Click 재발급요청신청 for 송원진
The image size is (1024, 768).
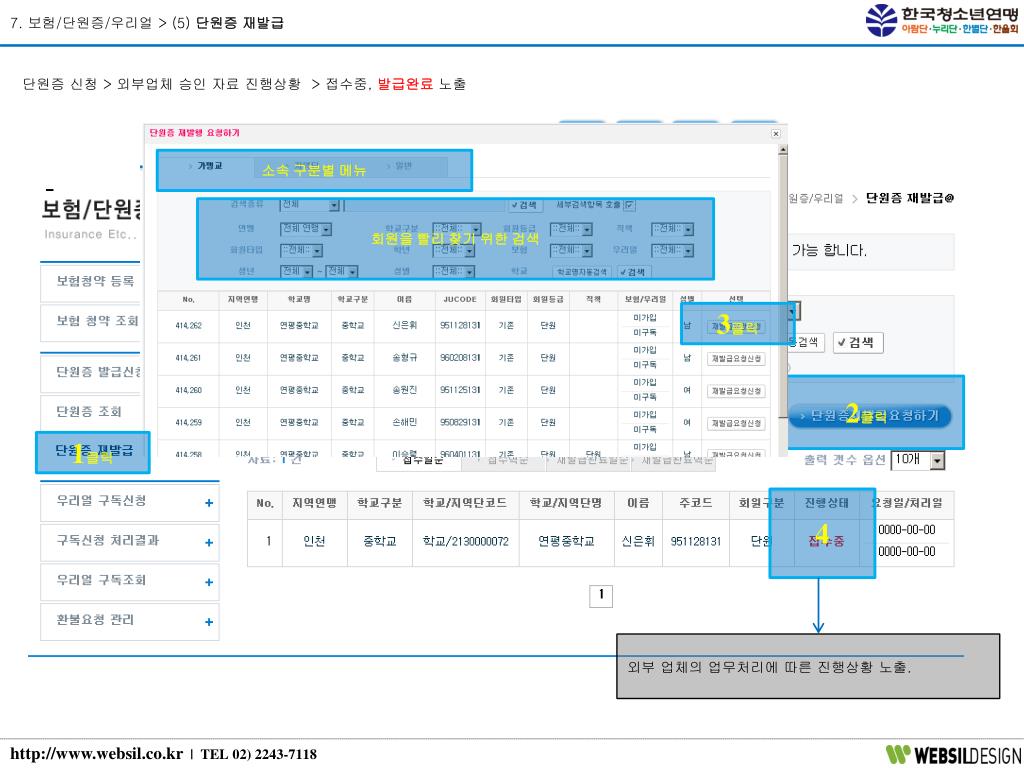pyautogui.click(x=736, y=391)
